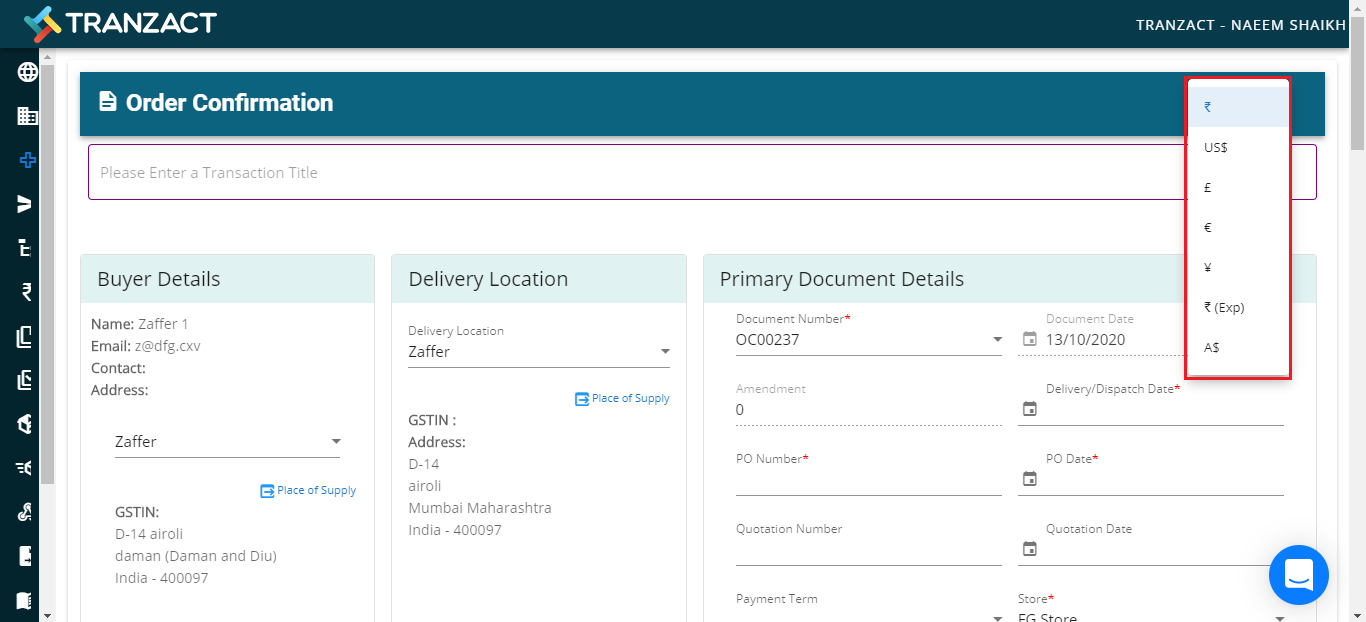Click the text 'D-14 airoli' in Buyer Details
Image resolution: width=1366 pixels, height=622 pixels.
149,534
